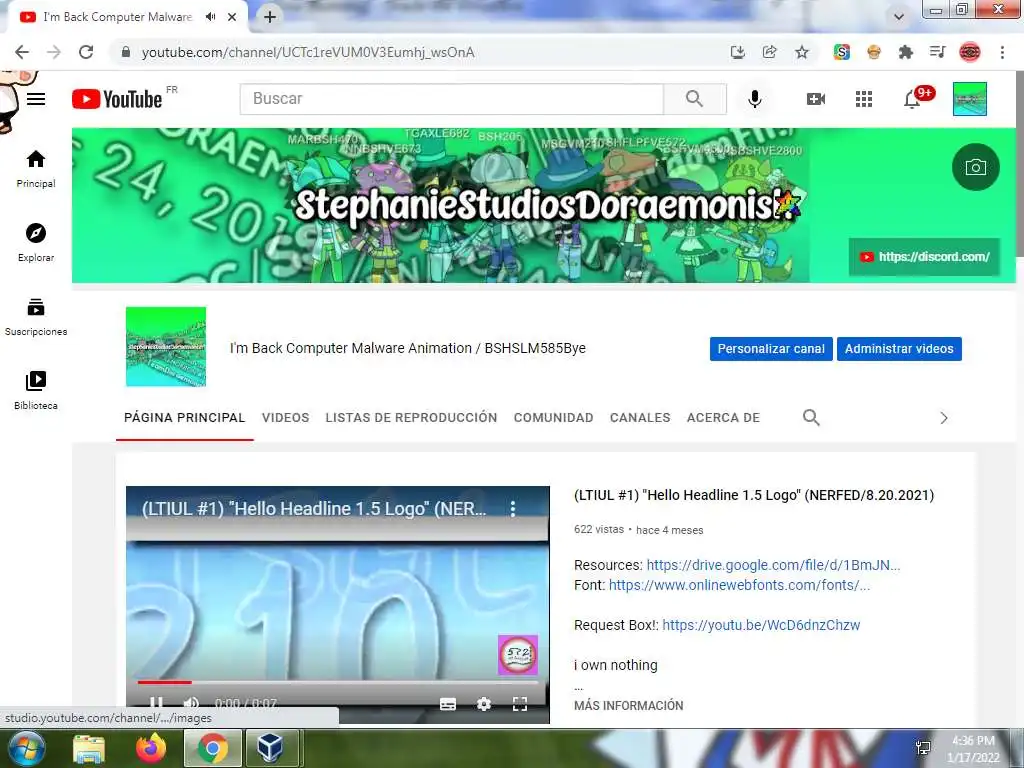Image resolution: width=1024 pixels, height=768 pixels.
Task: Click the address bar URL
Action: 308,52
